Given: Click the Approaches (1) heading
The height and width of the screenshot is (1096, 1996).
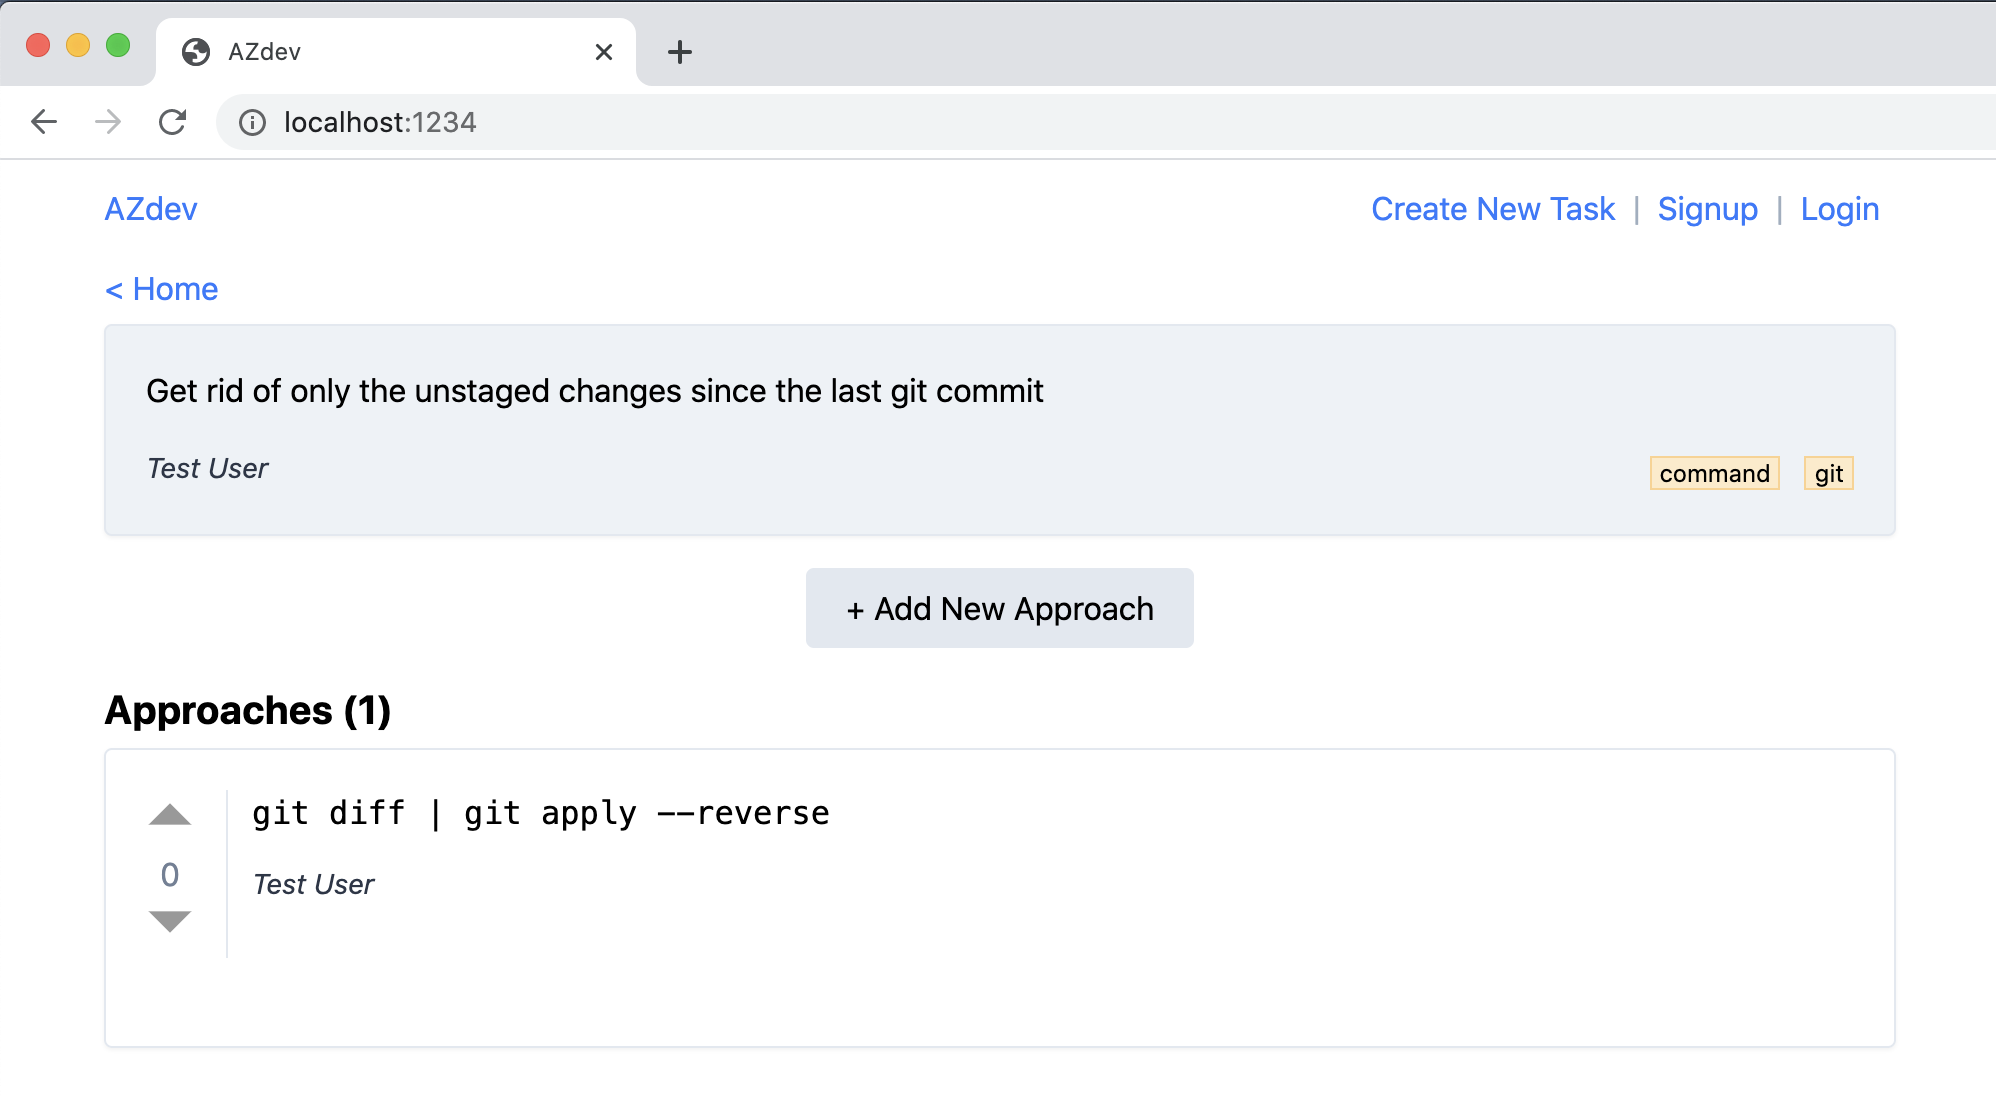Looking at the screenshot, I should [x=248, y=711].
